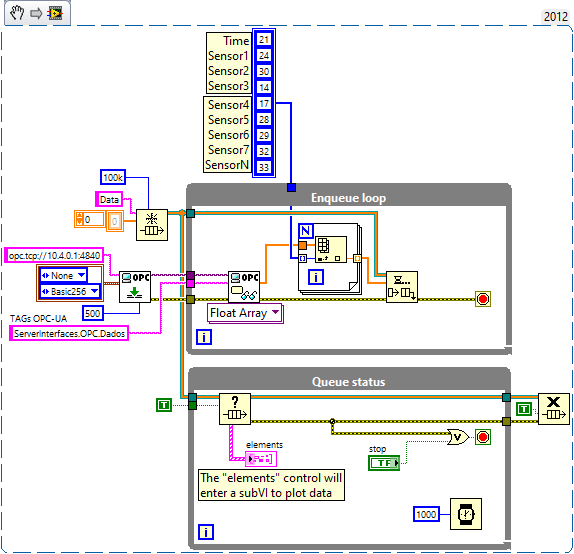
Task: Click the 500 numeric constant
Action: pos(92,313)
